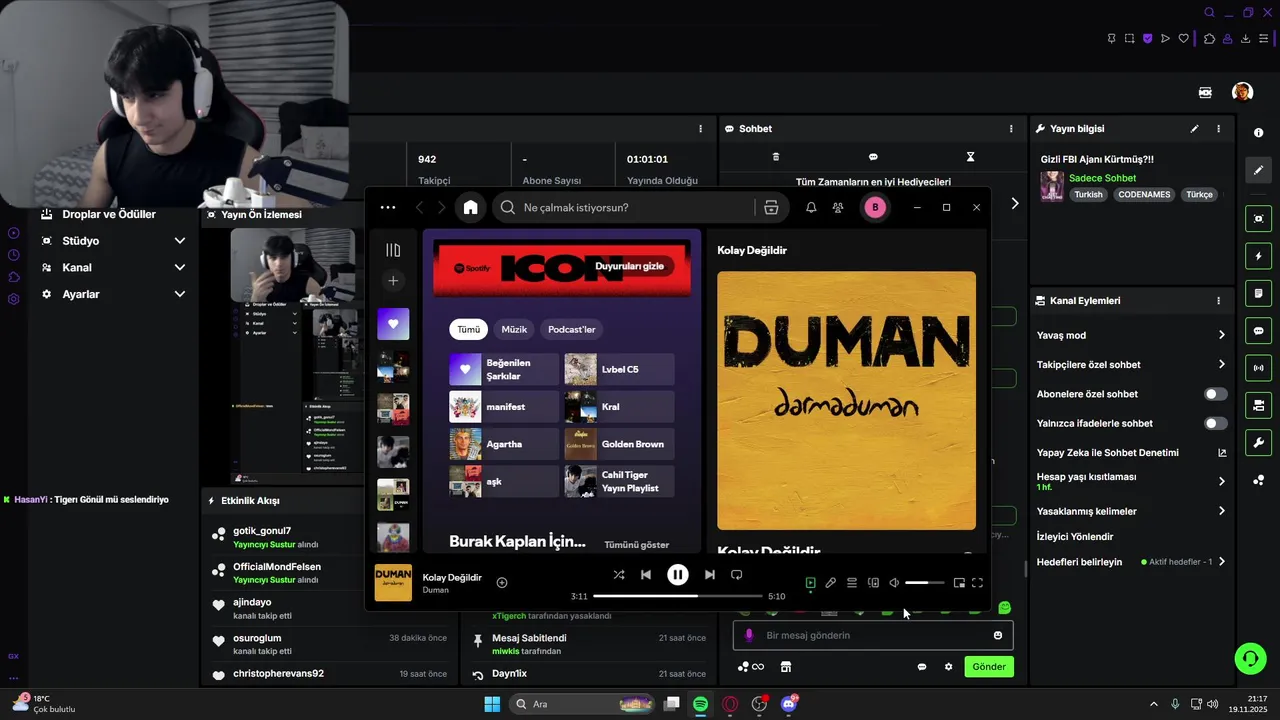Open Spotify connect to device icon
The width and height of the screenshot is (1280, 720).
click(873, 583)
